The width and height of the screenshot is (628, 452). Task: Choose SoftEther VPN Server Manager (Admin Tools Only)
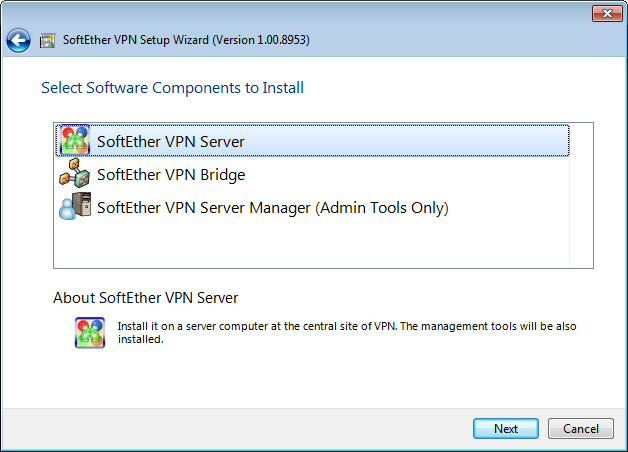pyautogui.click(x=273, y=208)
